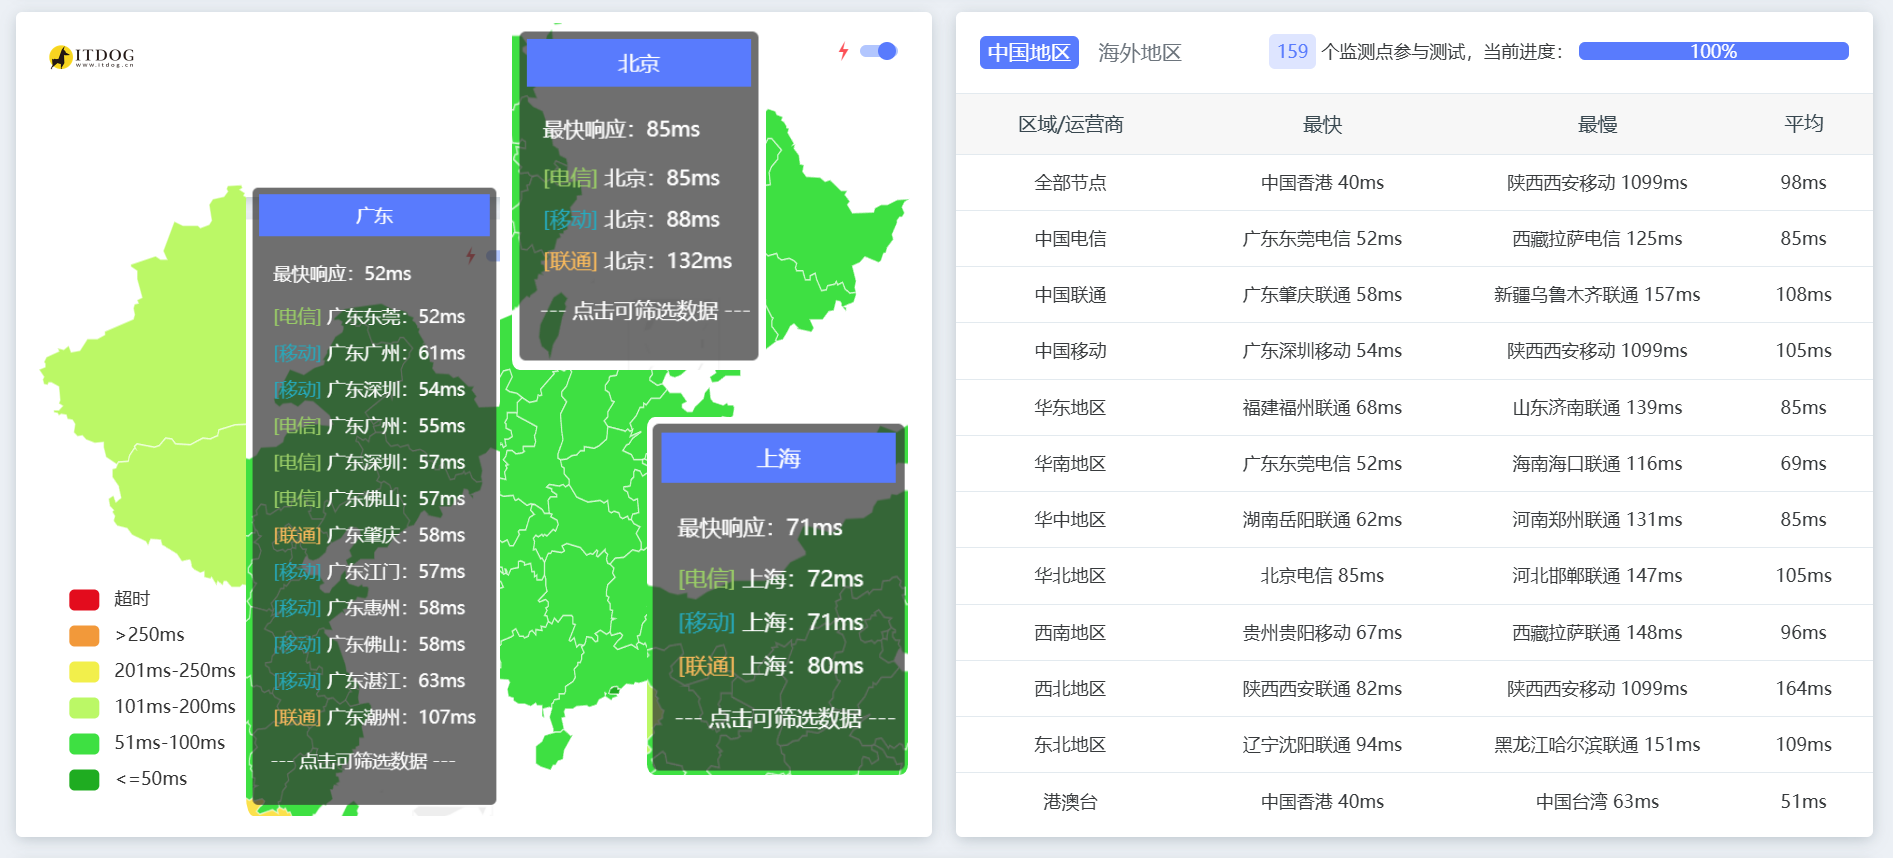The width and height of the screenshot is (1893, 858).
Task: Select the 中国电信 row in the table
Action: [x=1070, y=239]
